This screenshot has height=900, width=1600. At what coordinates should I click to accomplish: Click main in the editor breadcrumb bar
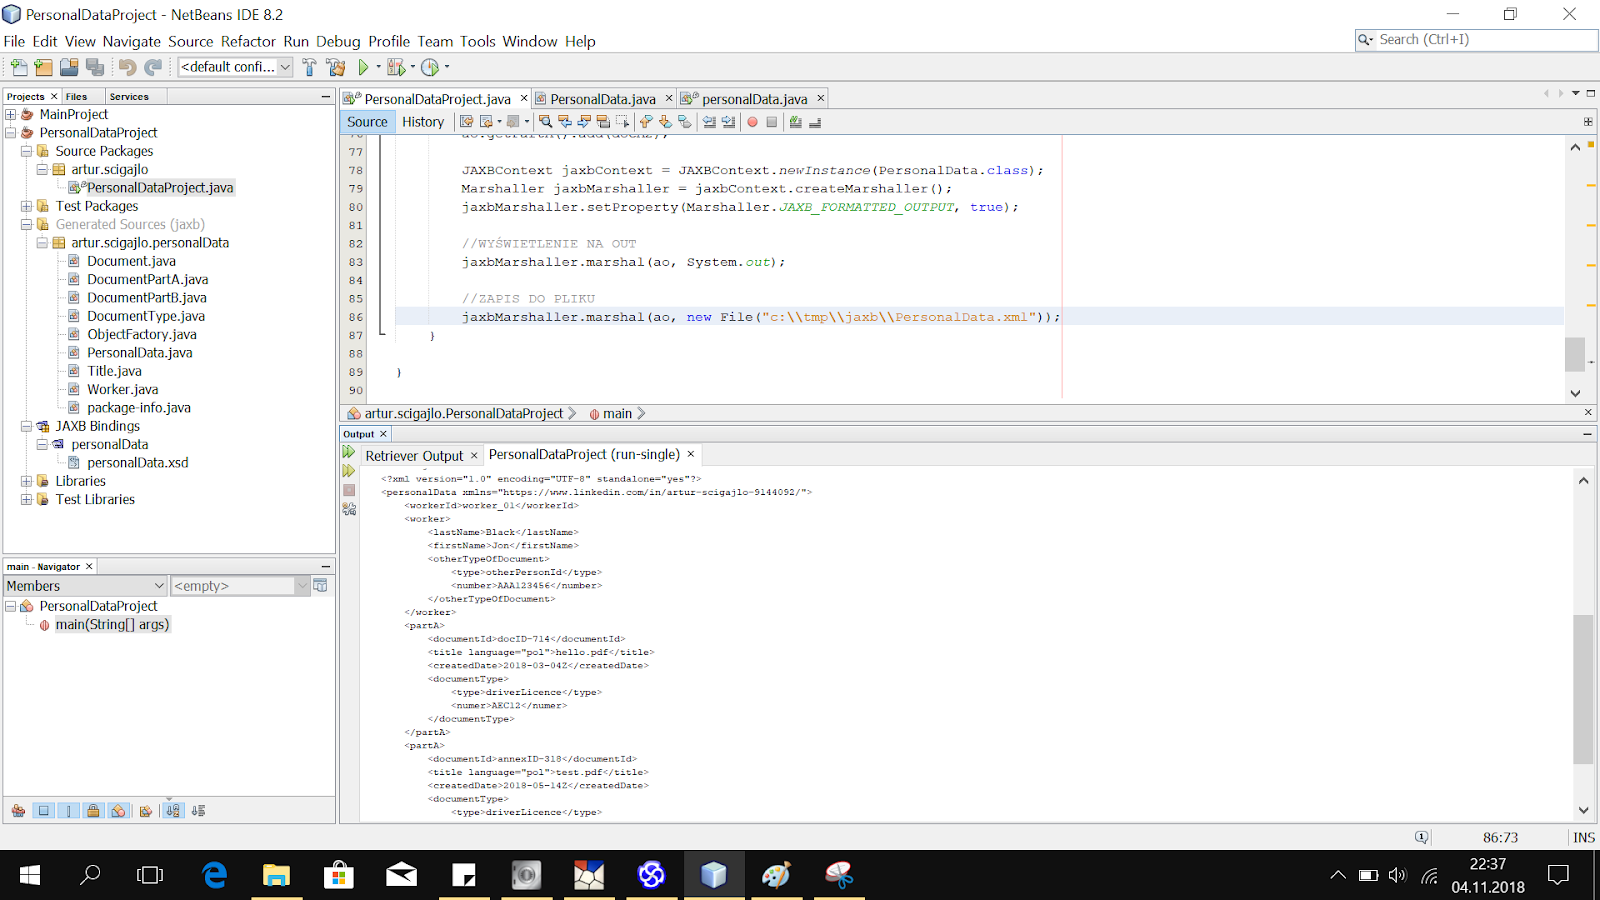[x=618, y=413]
